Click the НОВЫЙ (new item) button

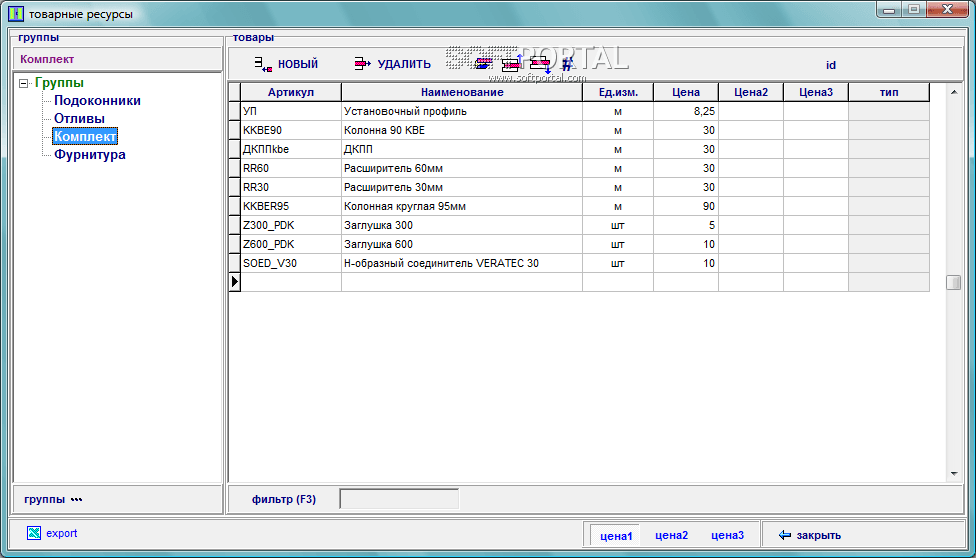tap(286, 64)
